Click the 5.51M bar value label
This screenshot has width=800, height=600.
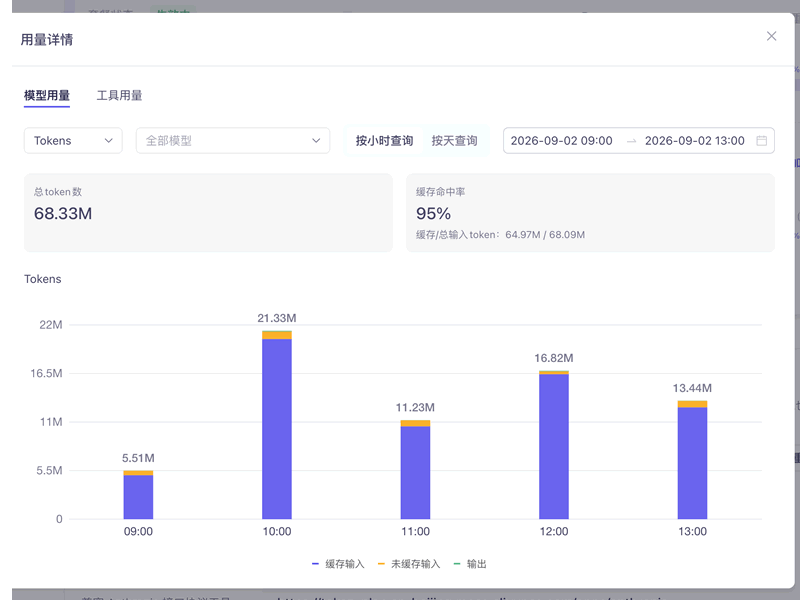(x=138, y=458)
